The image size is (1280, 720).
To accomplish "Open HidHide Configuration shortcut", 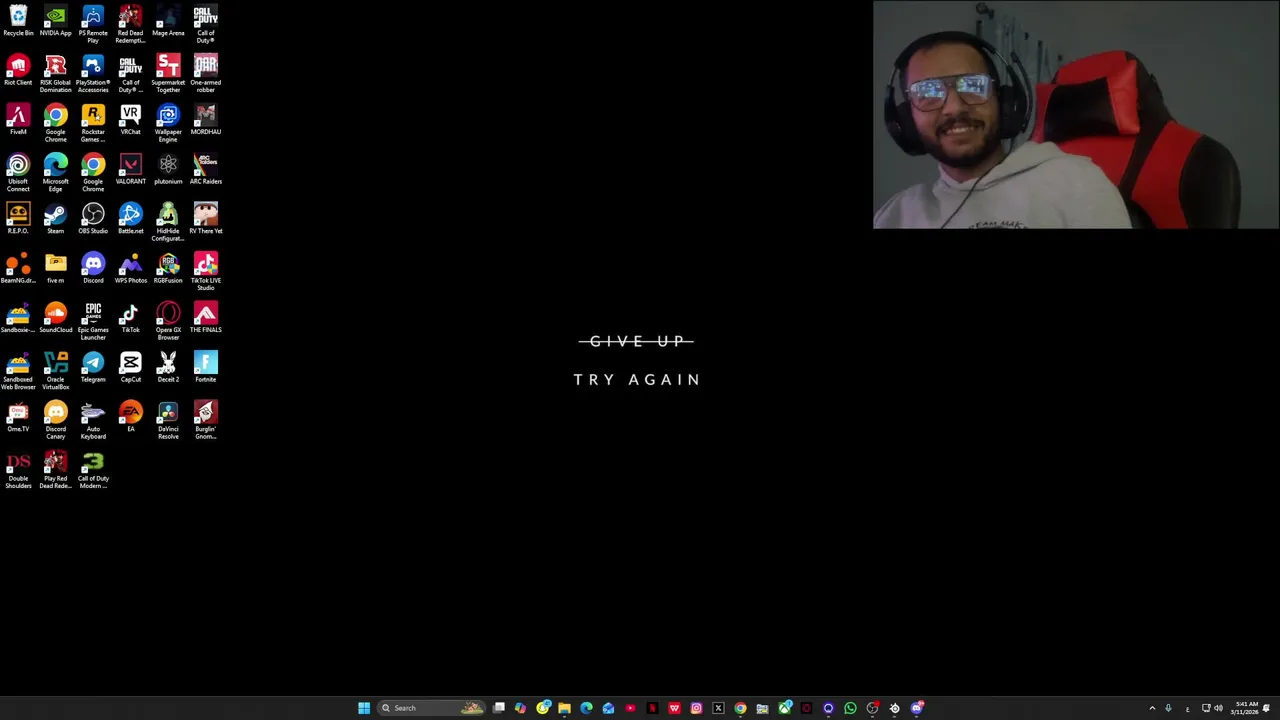I will [168, 222].
